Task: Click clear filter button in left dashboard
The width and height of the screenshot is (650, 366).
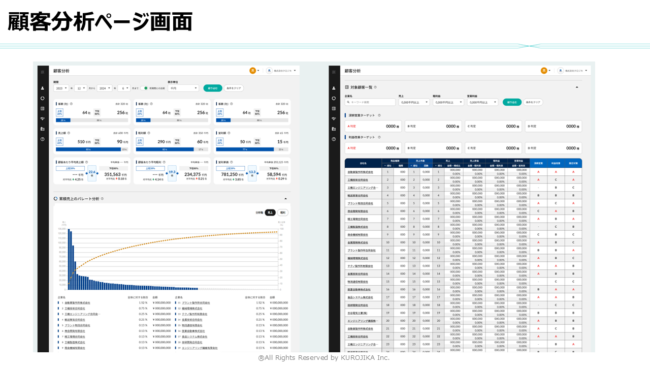Action: [x=234, y=88]
